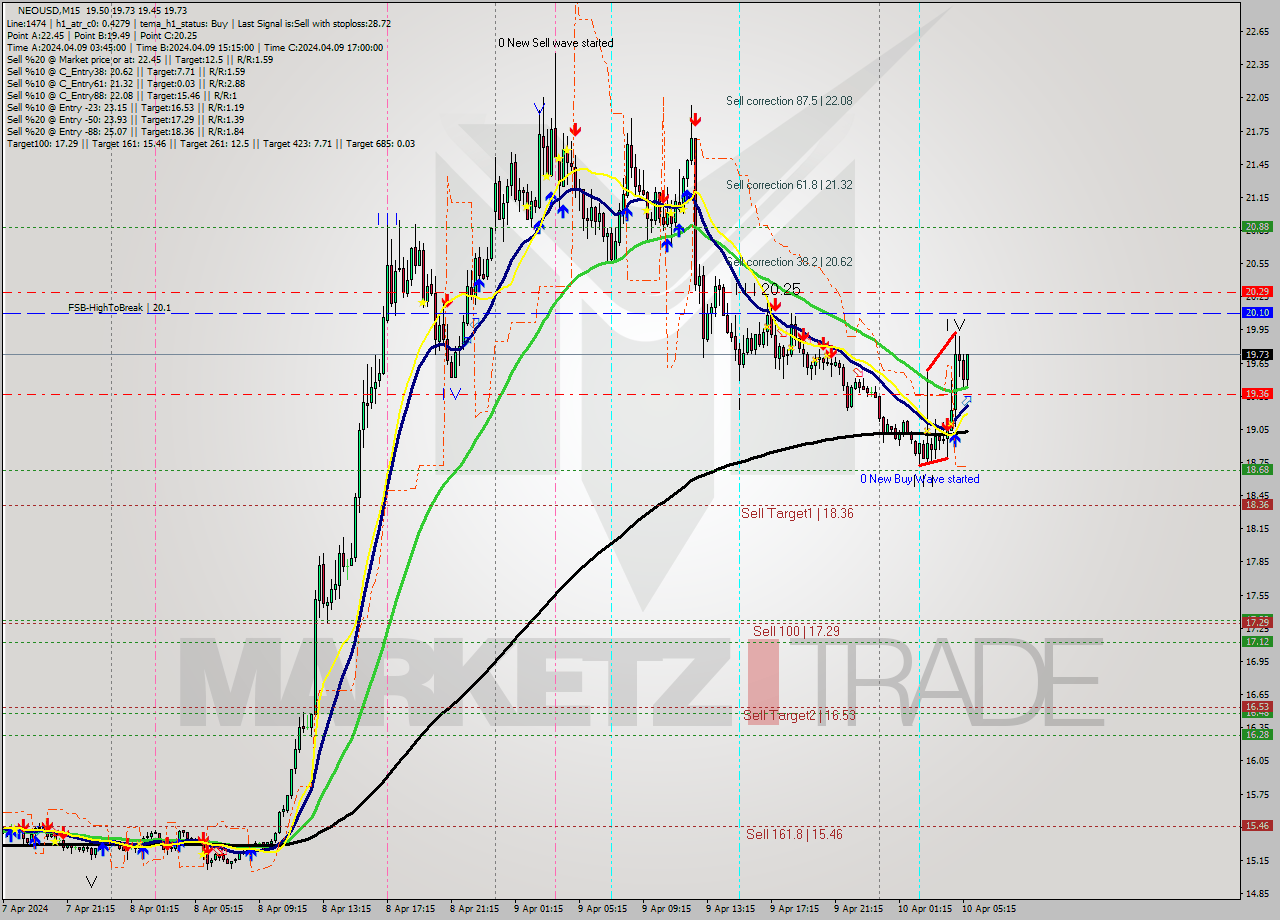Viewport: 1280px width, 920px height.
Task: Click the '7 Apr 21:15' time axis label
Action: [x=89, y=909]
